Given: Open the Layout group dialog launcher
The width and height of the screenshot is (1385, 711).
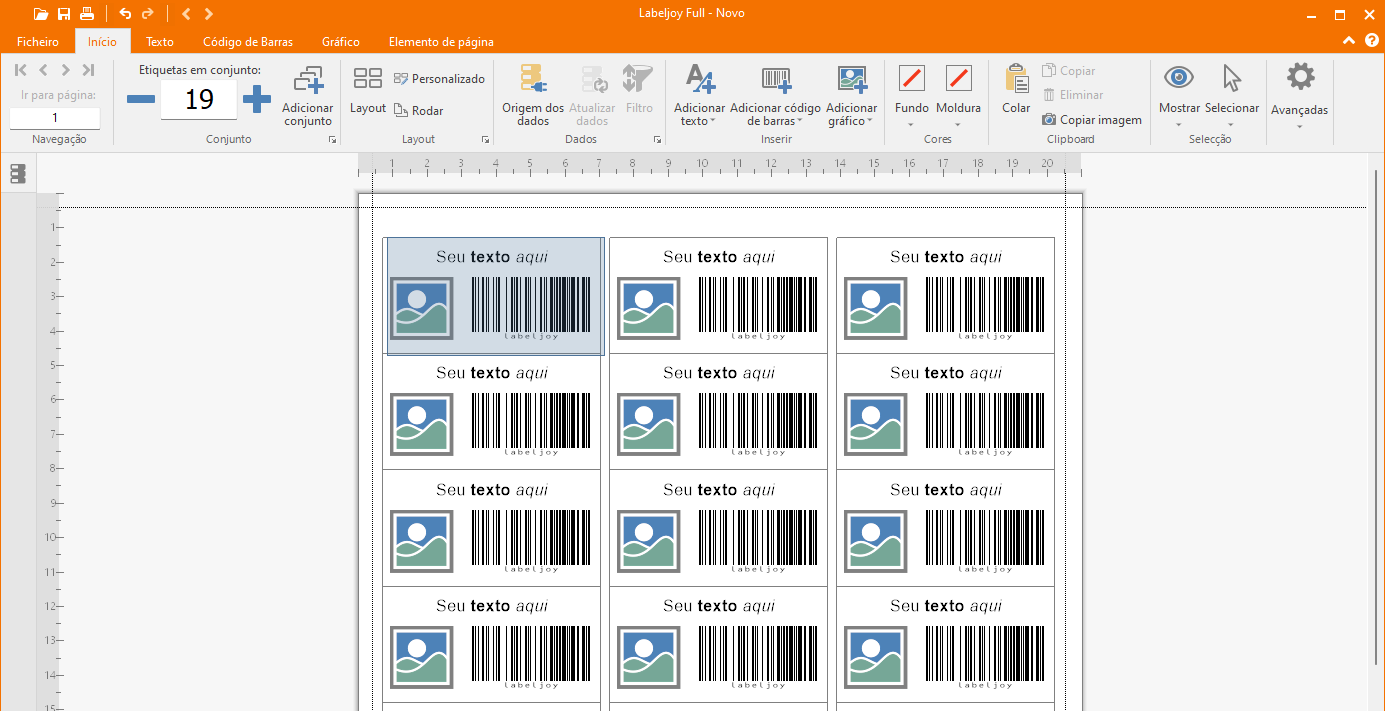Looking at the screenshot, I should coord(486,140).
